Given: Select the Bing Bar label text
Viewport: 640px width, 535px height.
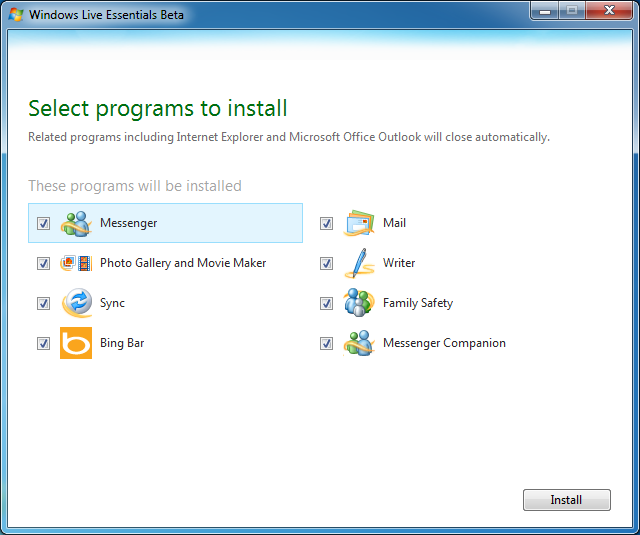Looking at the screenshot, I should coord(122,343).
